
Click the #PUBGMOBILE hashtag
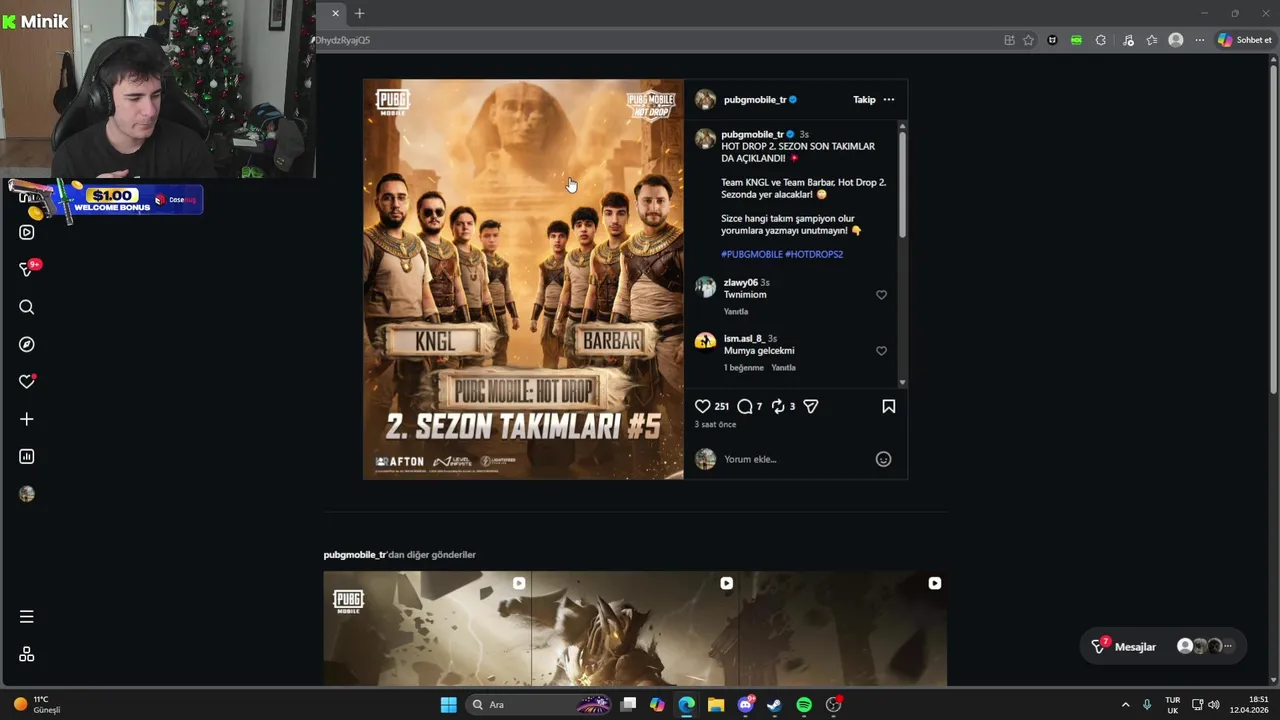752,254
